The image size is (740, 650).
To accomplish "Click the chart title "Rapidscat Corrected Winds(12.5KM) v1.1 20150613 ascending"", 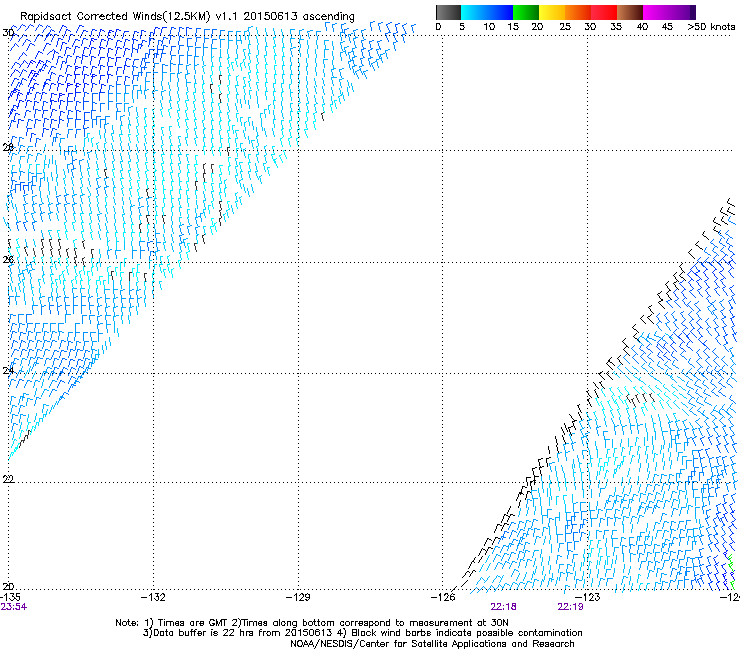I will pyautogui.click(x=187, y=17).
